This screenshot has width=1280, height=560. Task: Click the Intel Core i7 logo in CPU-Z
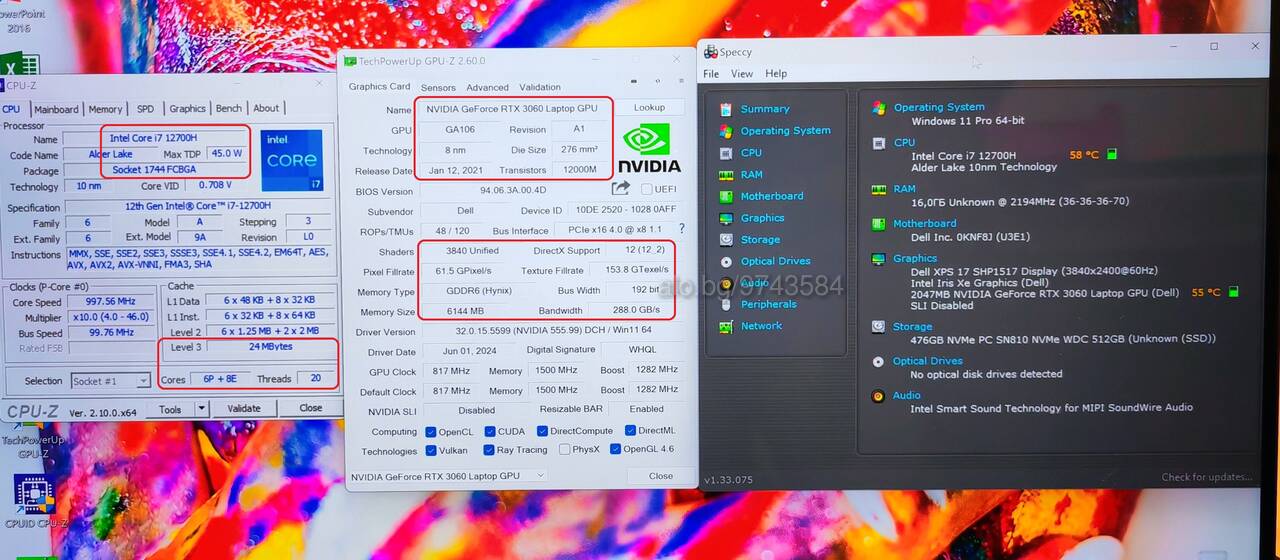tap(291, 160)
